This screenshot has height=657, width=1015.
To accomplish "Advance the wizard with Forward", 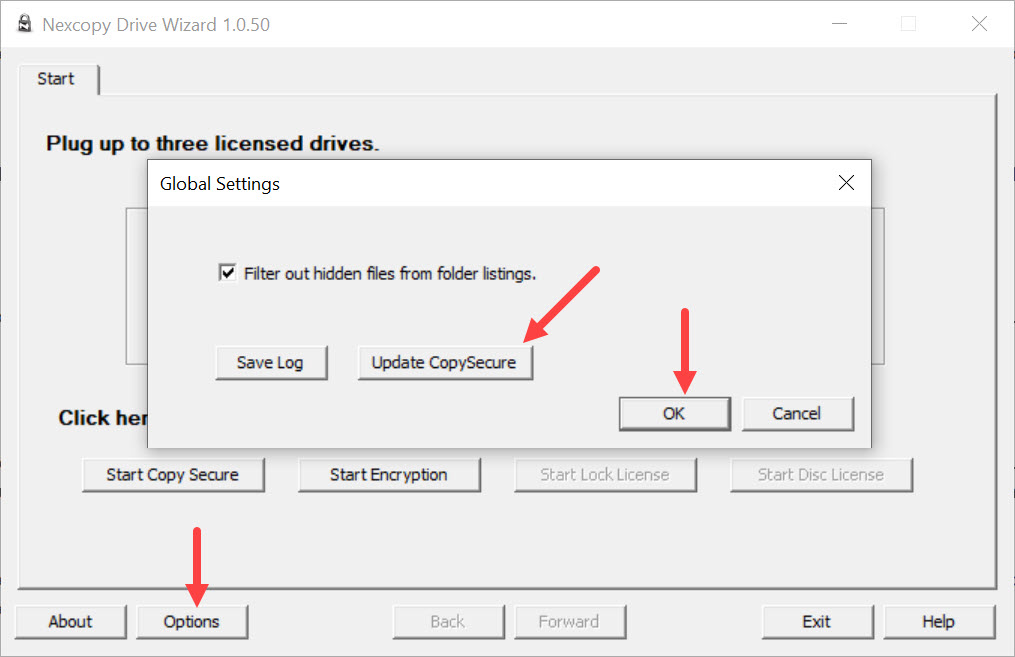I will (568, 622).
